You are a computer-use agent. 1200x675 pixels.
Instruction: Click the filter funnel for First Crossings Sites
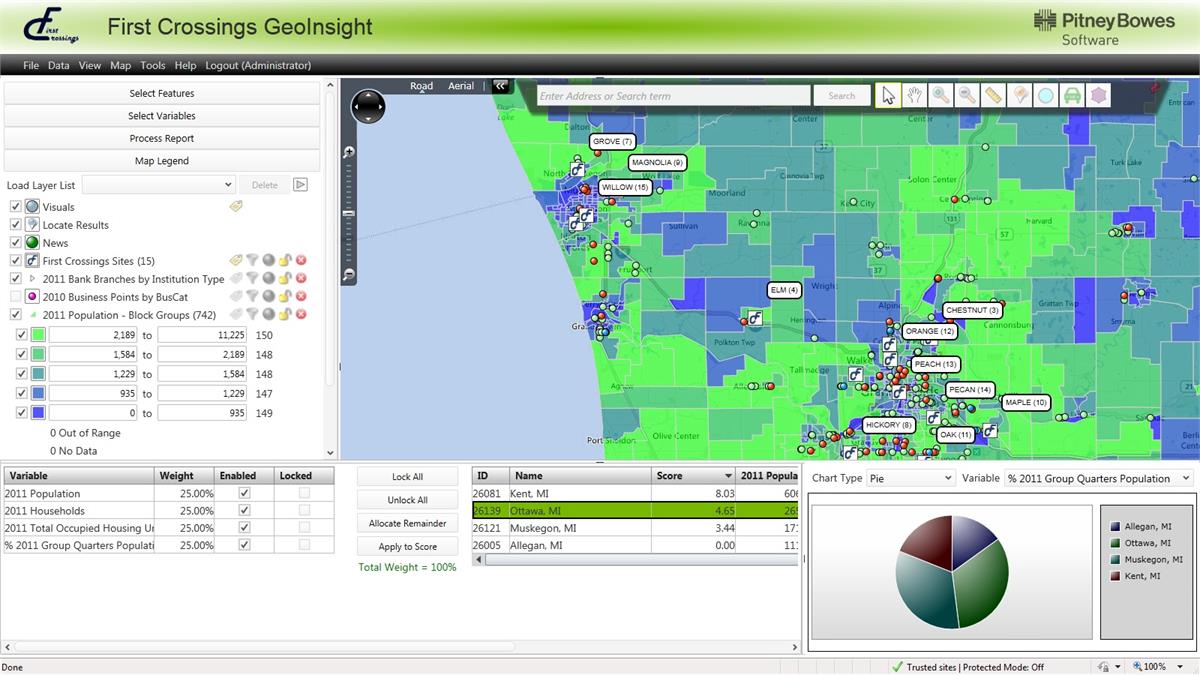coord(253,261)
